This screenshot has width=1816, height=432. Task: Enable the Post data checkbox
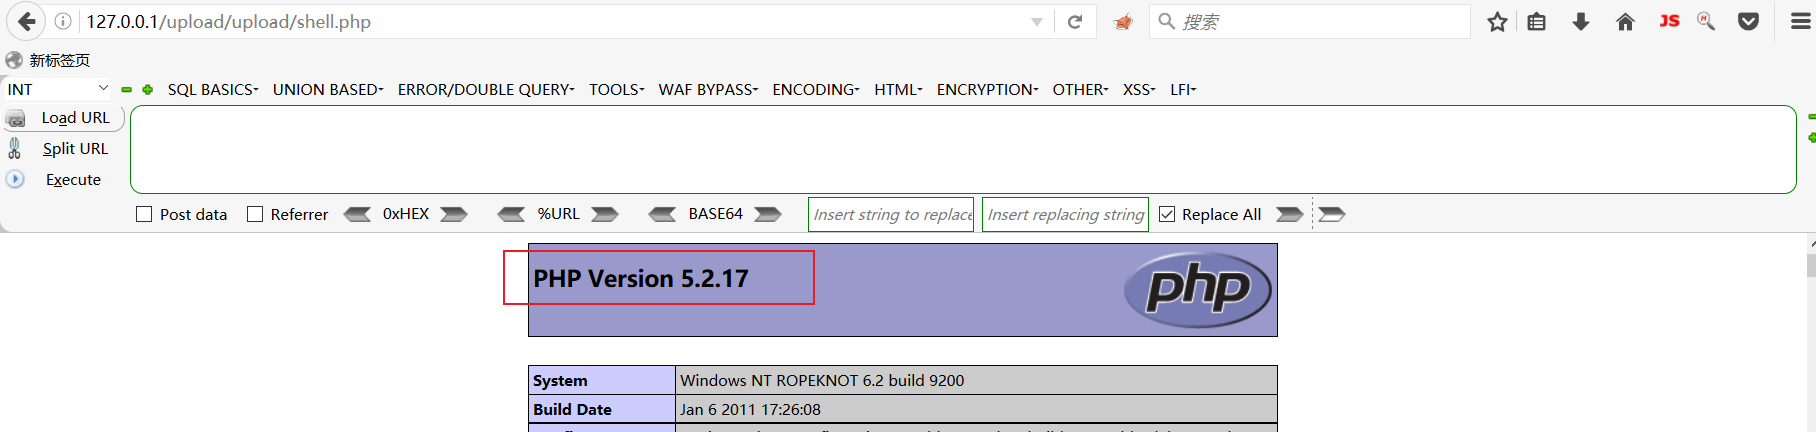coord(144,214)
